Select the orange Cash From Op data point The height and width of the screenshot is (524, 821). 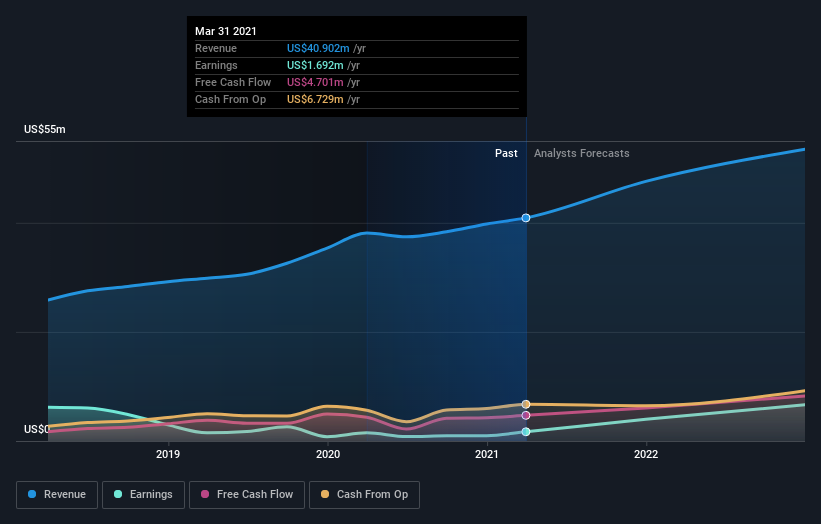point(526,404)
